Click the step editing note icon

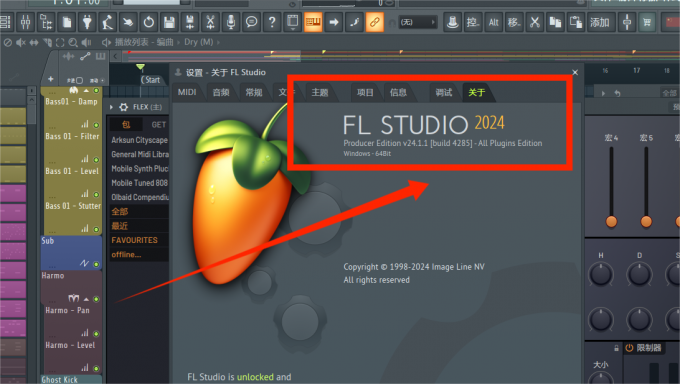coord(354,22)
